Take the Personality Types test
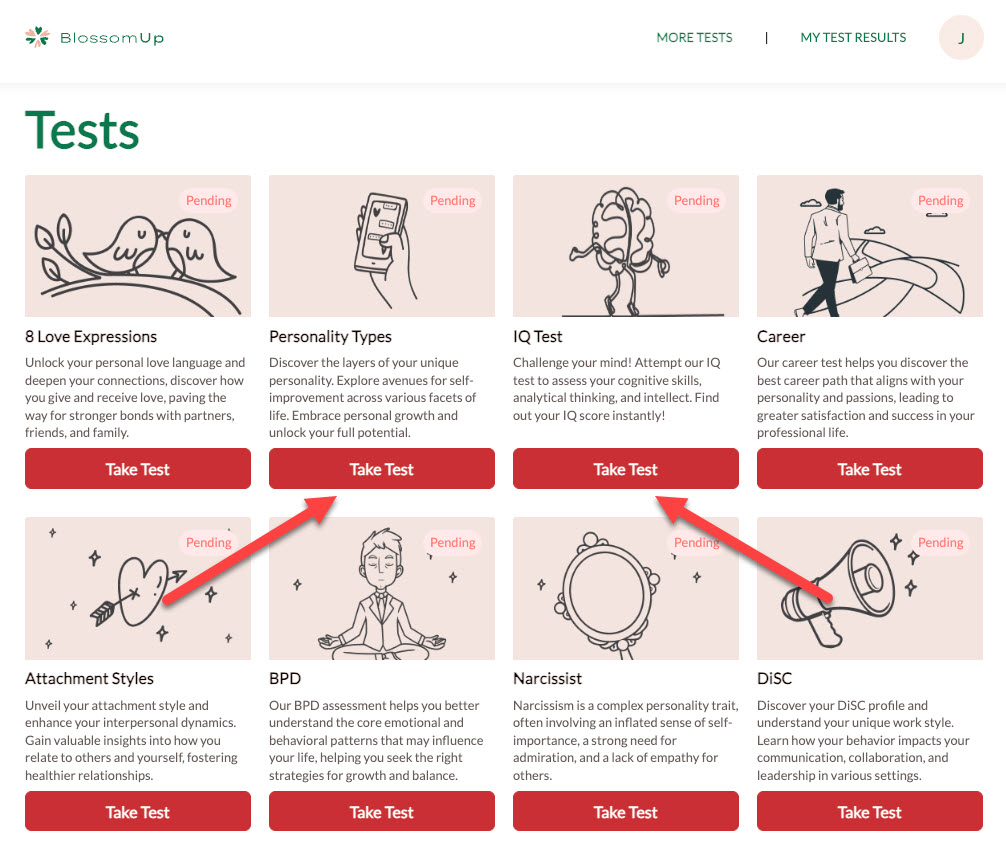This screenshot has width=1006, height=852. pos(382,469)
